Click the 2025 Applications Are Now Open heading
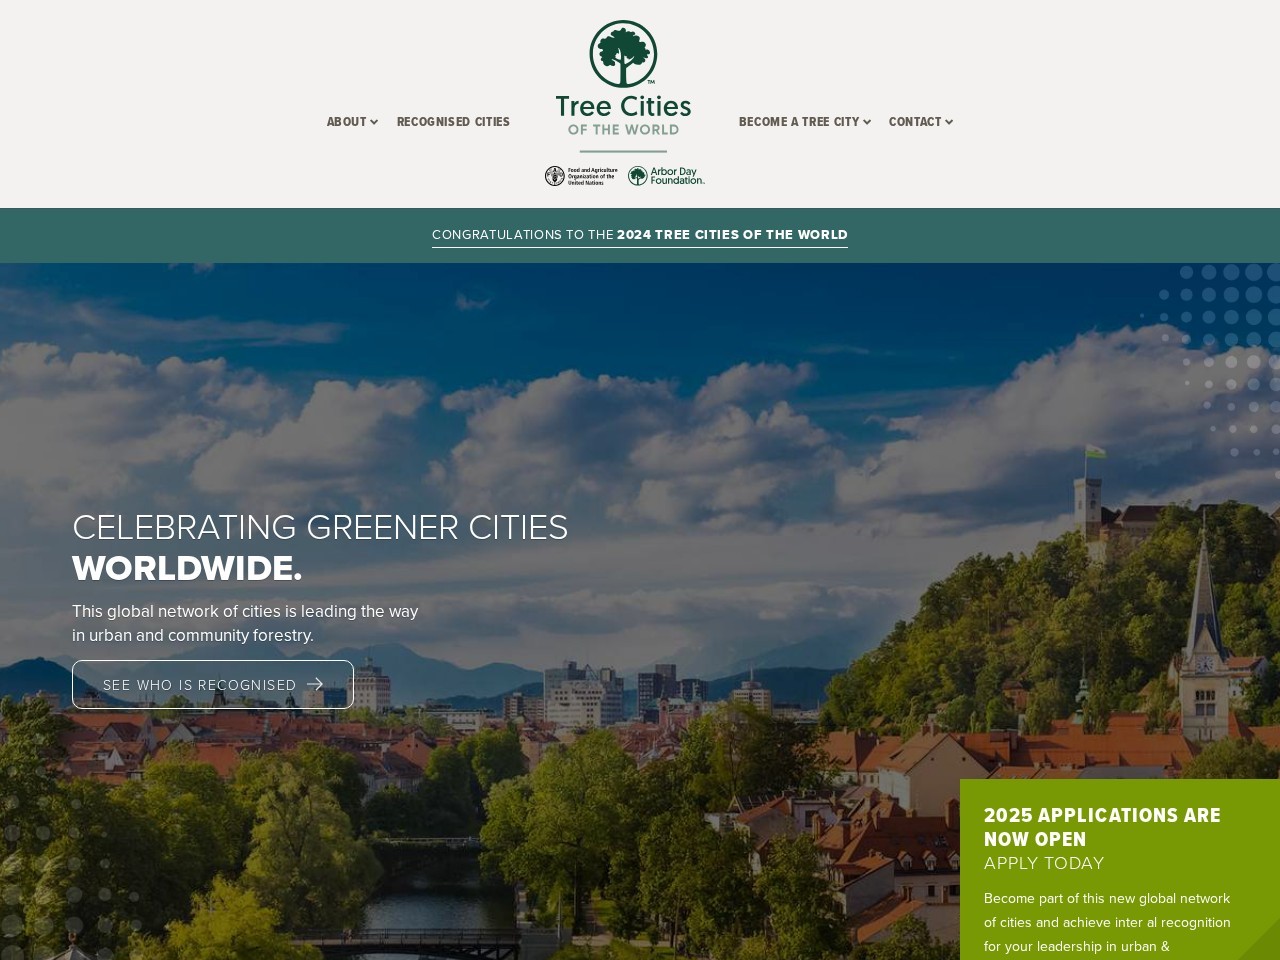 pos(1102,827)
